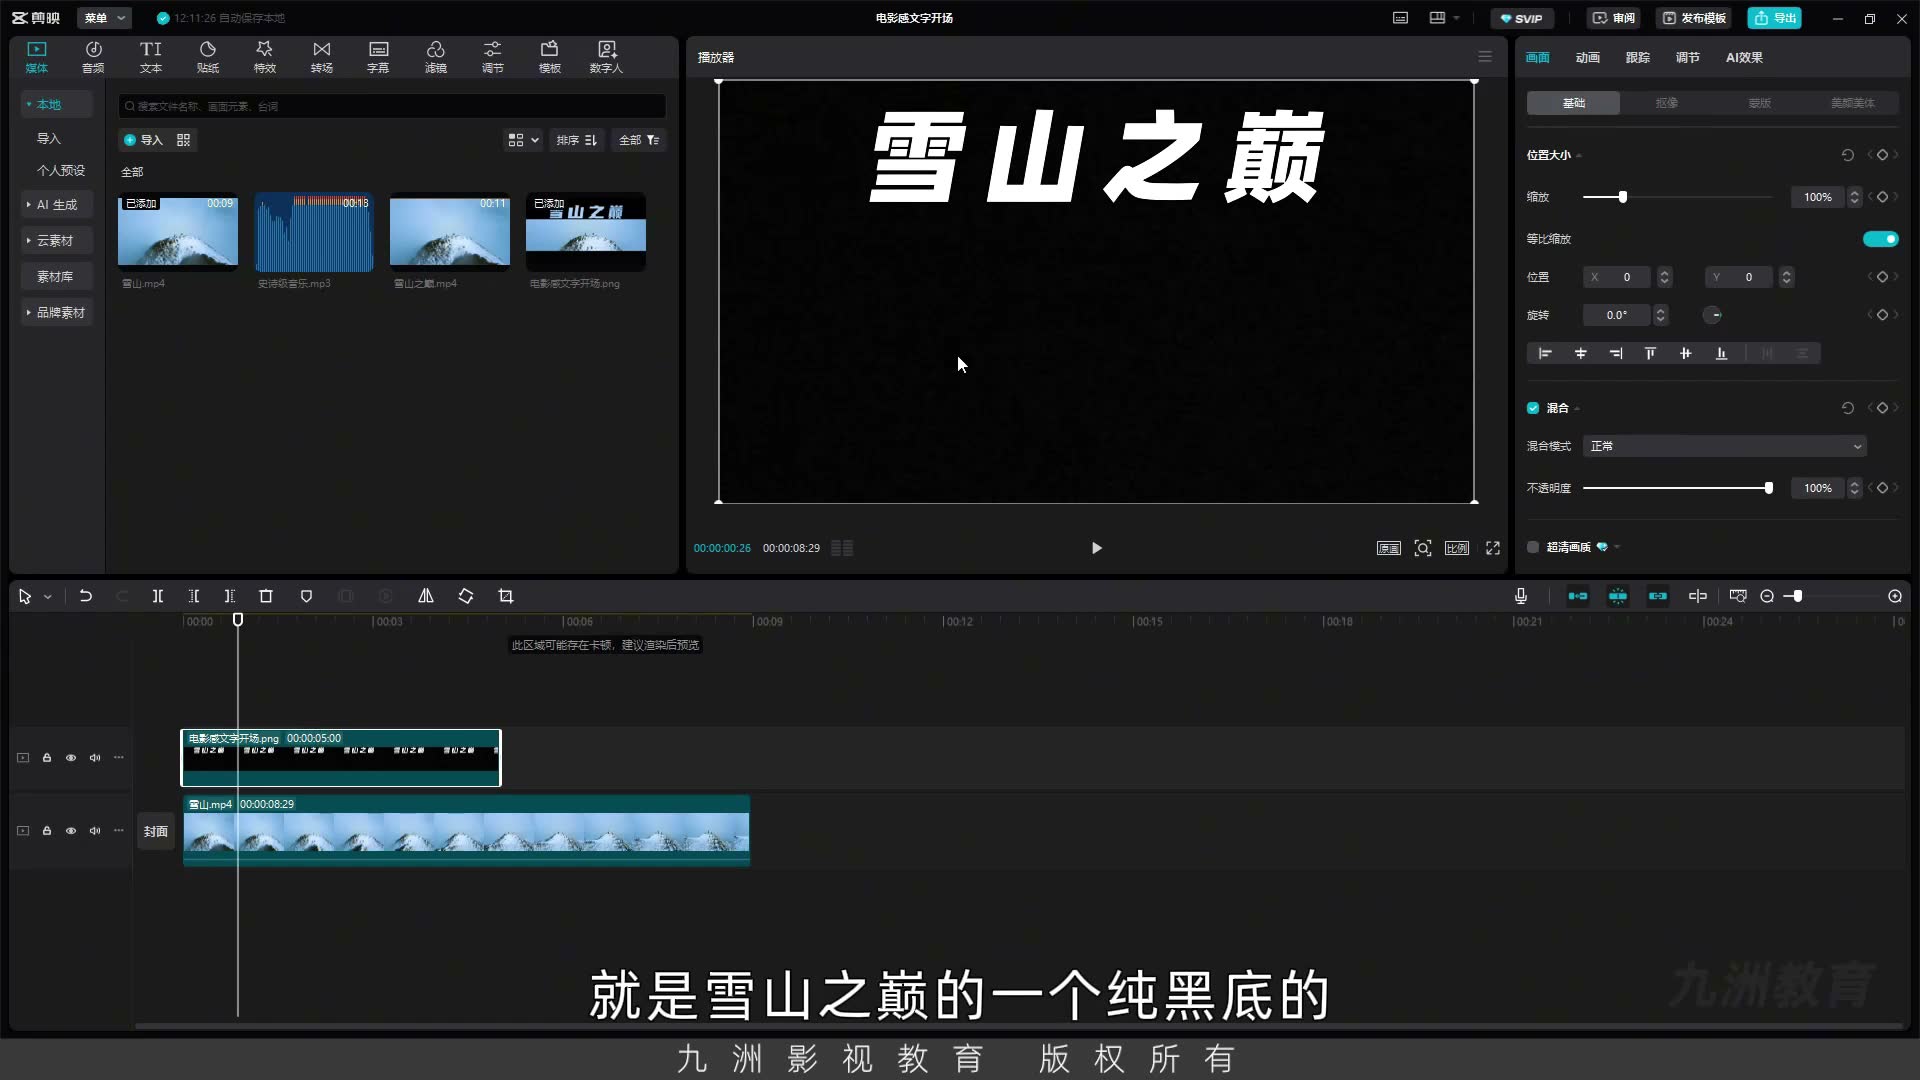Select the 史诗级音乐.mp3 media thumbnail
This screenshot has width=1920, height=1080.
[x=314, y=232]
